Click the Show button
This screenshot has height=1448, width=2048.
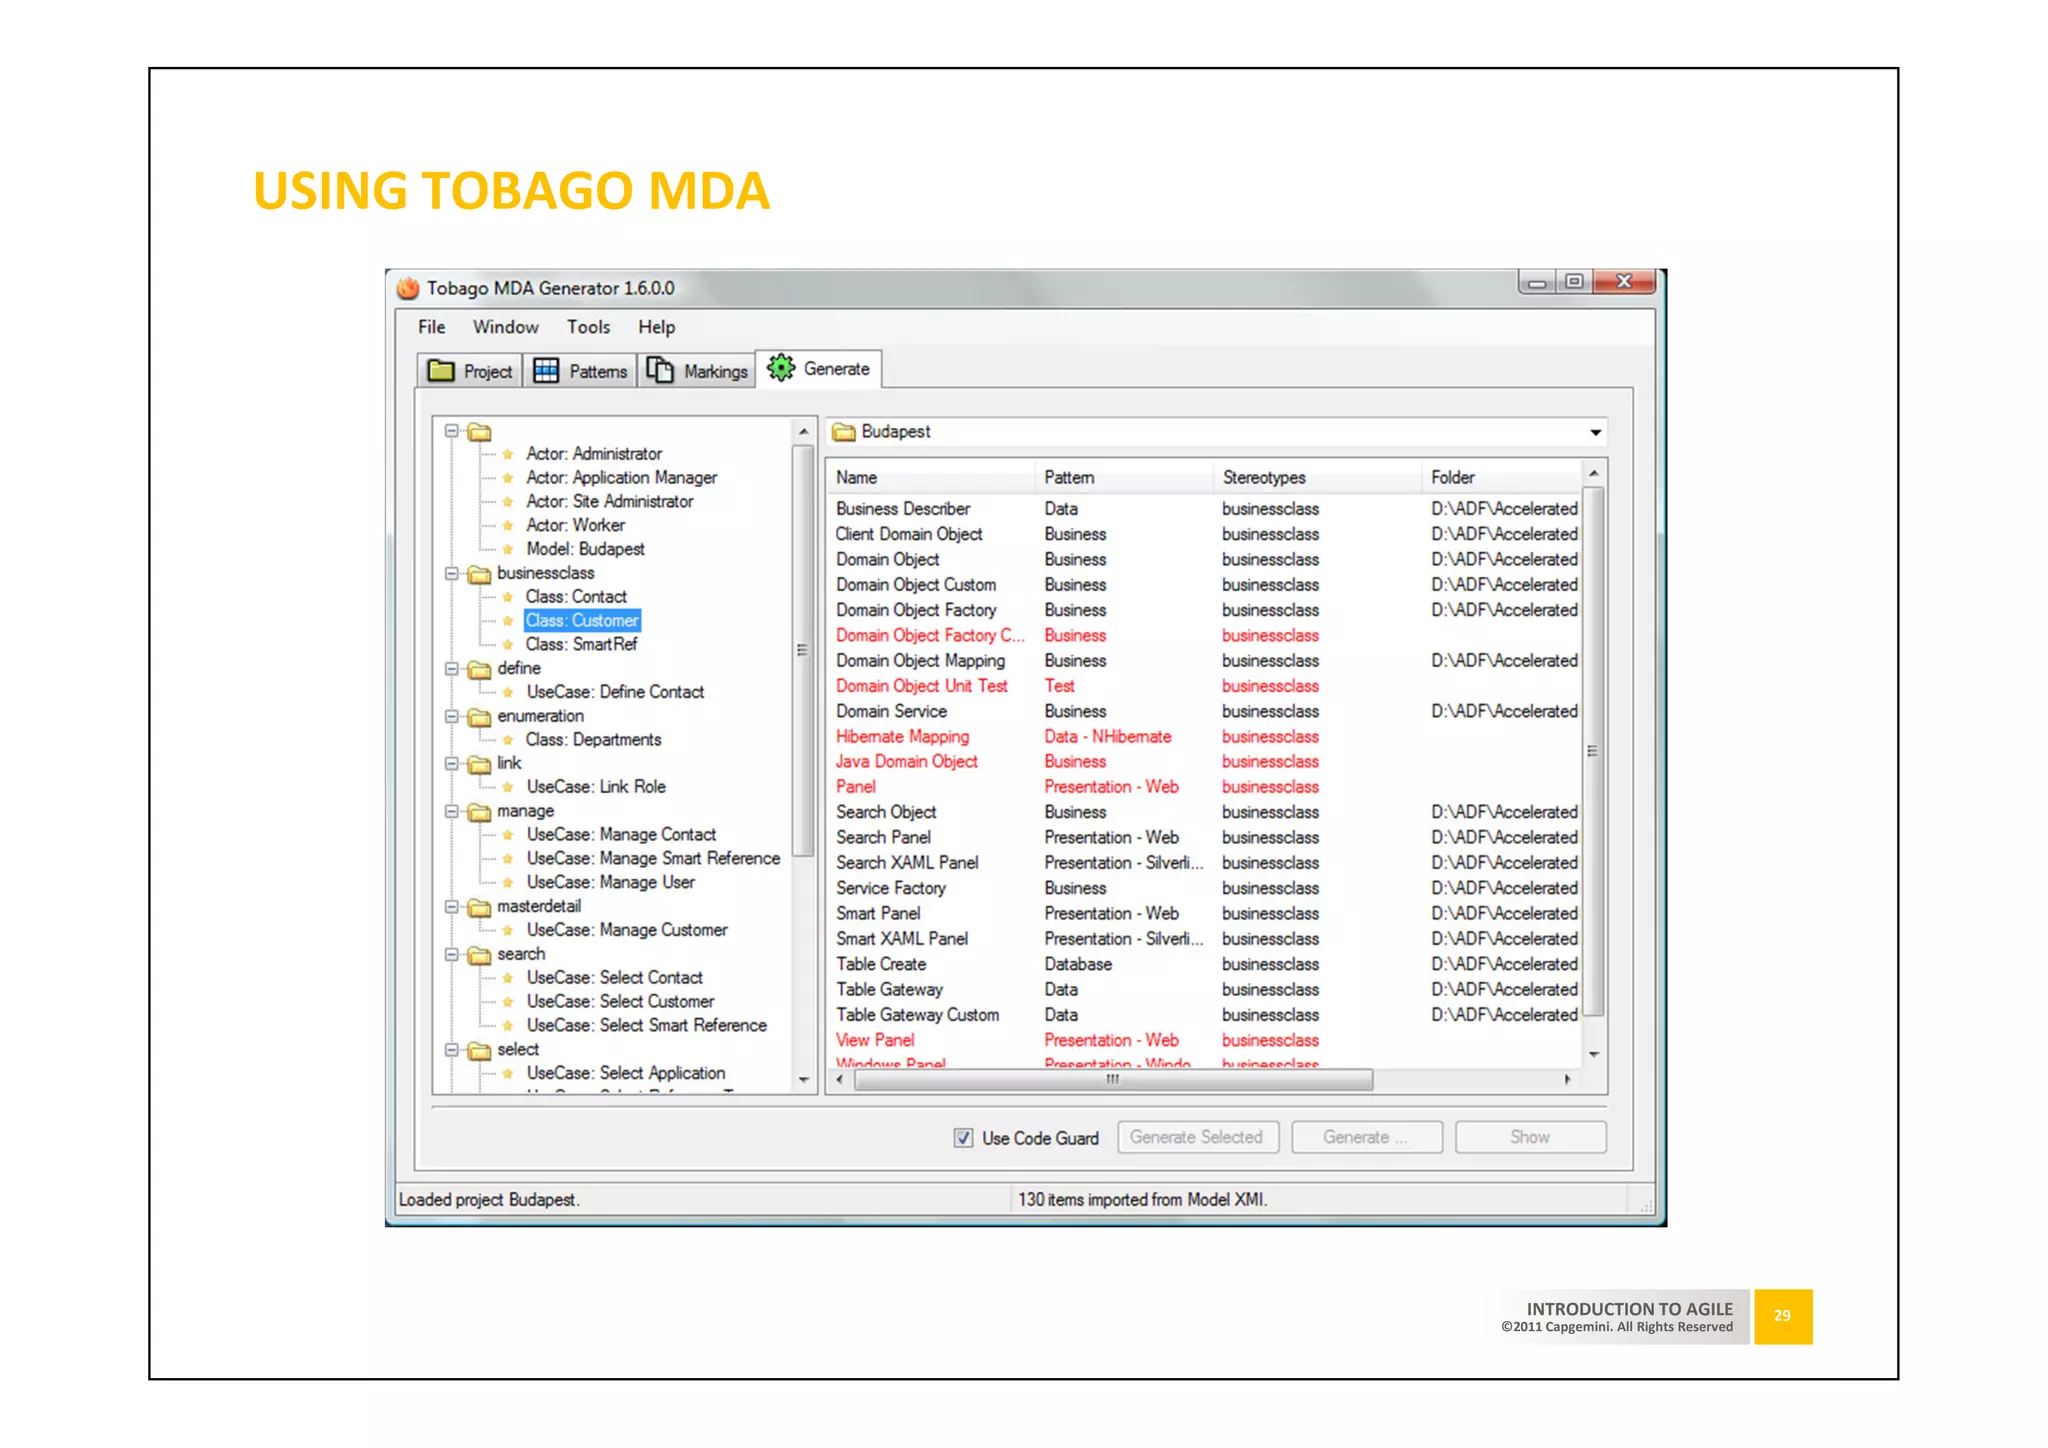pos(1531,1137)
